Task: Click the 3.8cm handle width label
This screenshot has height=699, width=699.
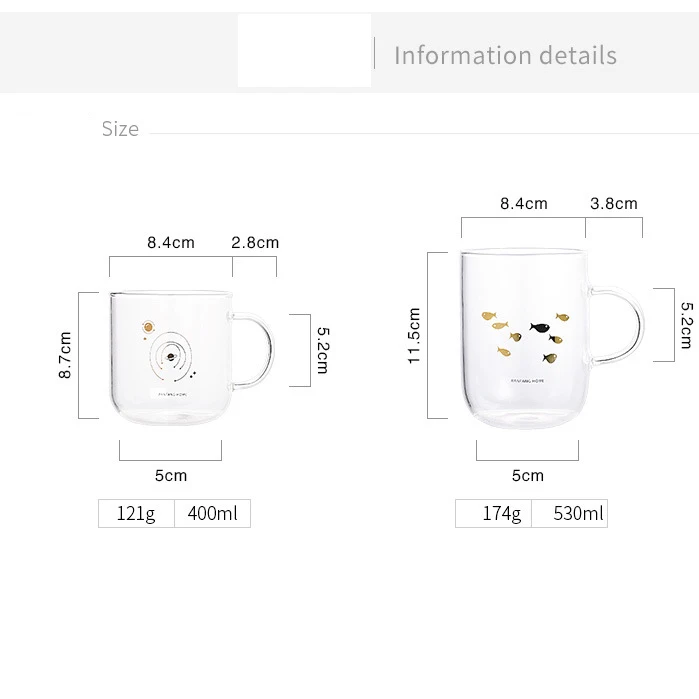Action: click(x=613, y=203)
